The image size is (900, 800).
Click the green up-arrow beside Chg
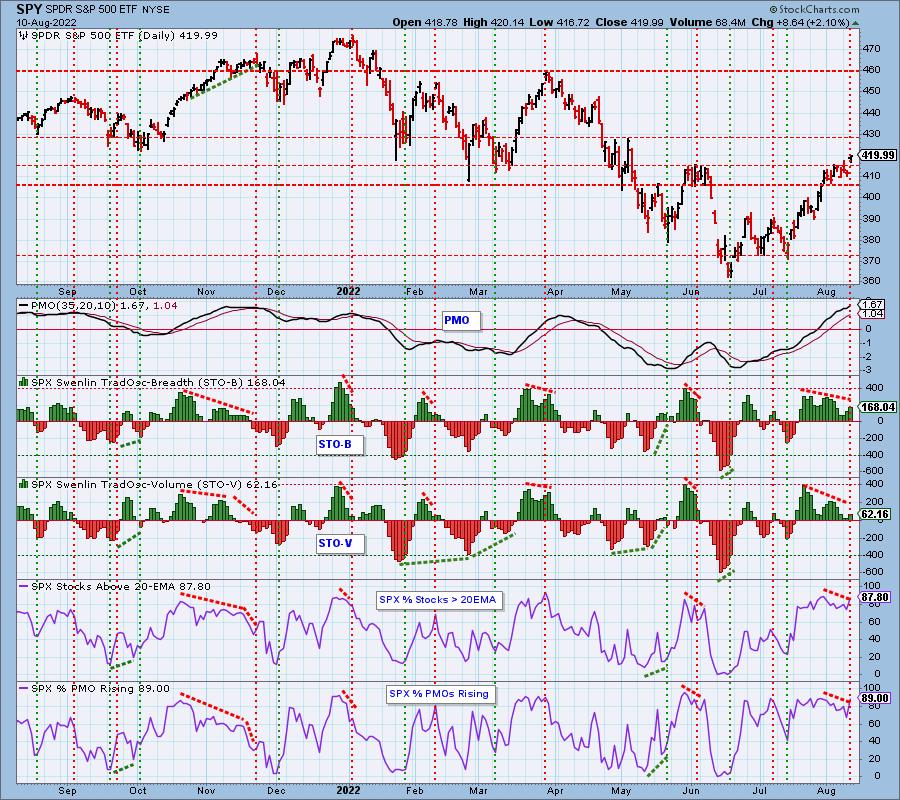click(856, 24)
